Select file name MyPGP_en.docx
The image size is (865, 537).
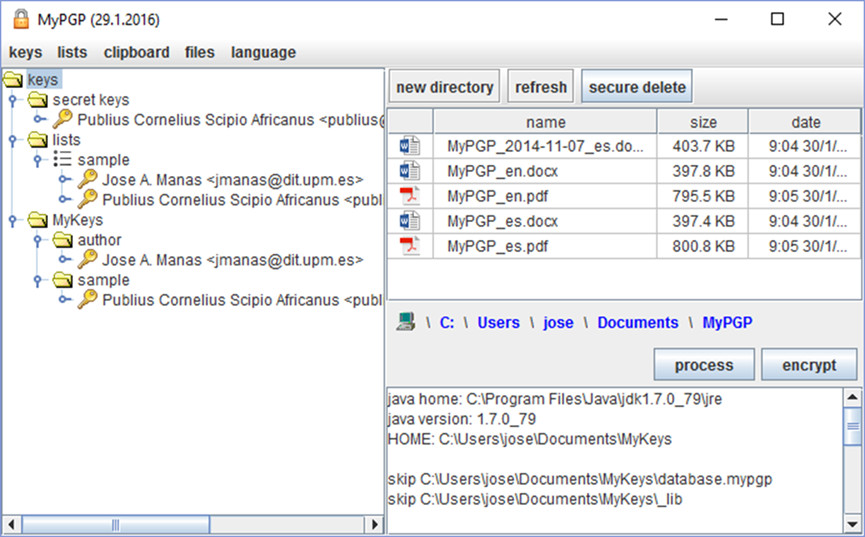(x=503, y=172)
